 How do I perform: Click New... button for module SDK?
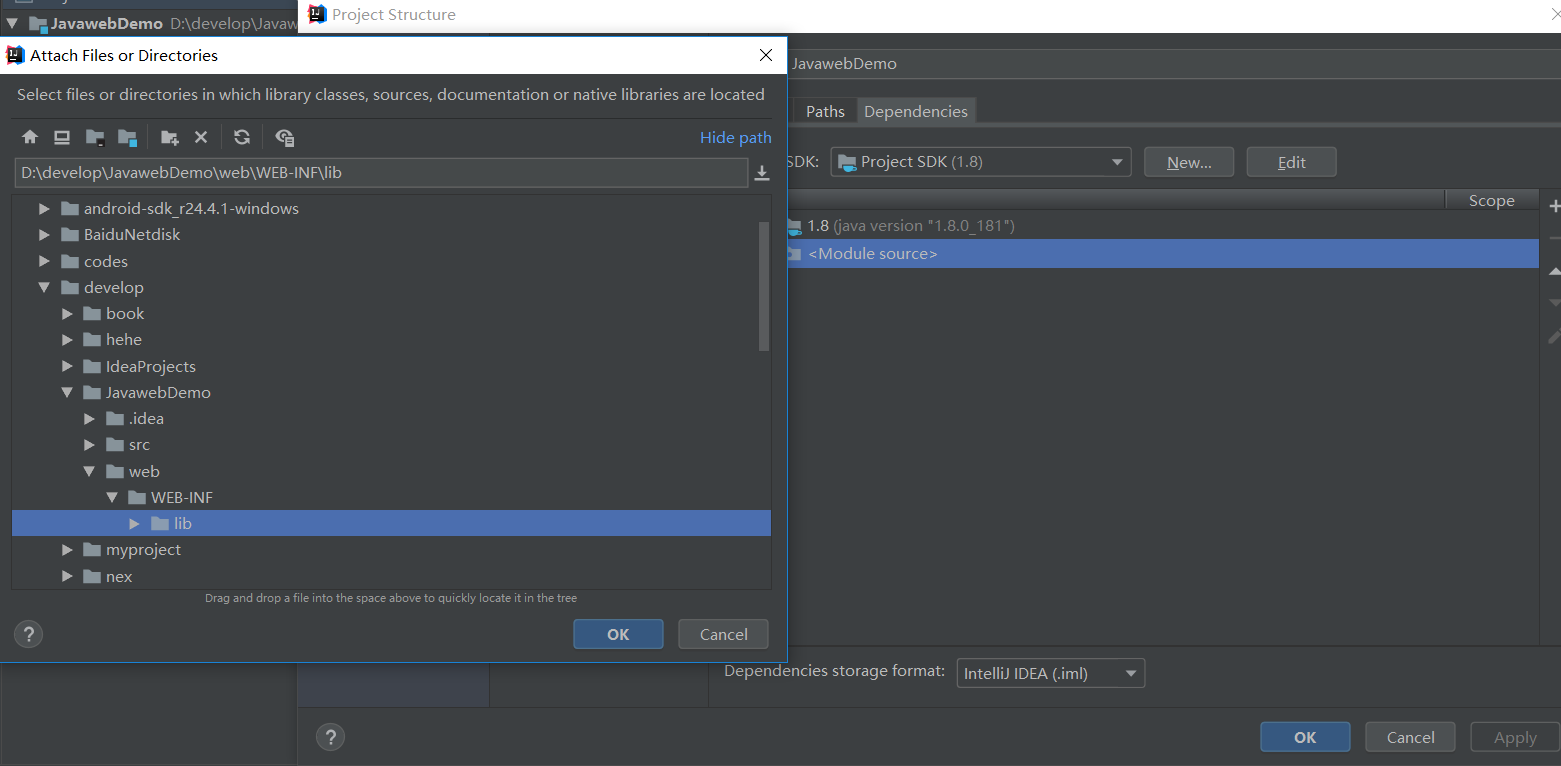click(x=1189, y=162)
